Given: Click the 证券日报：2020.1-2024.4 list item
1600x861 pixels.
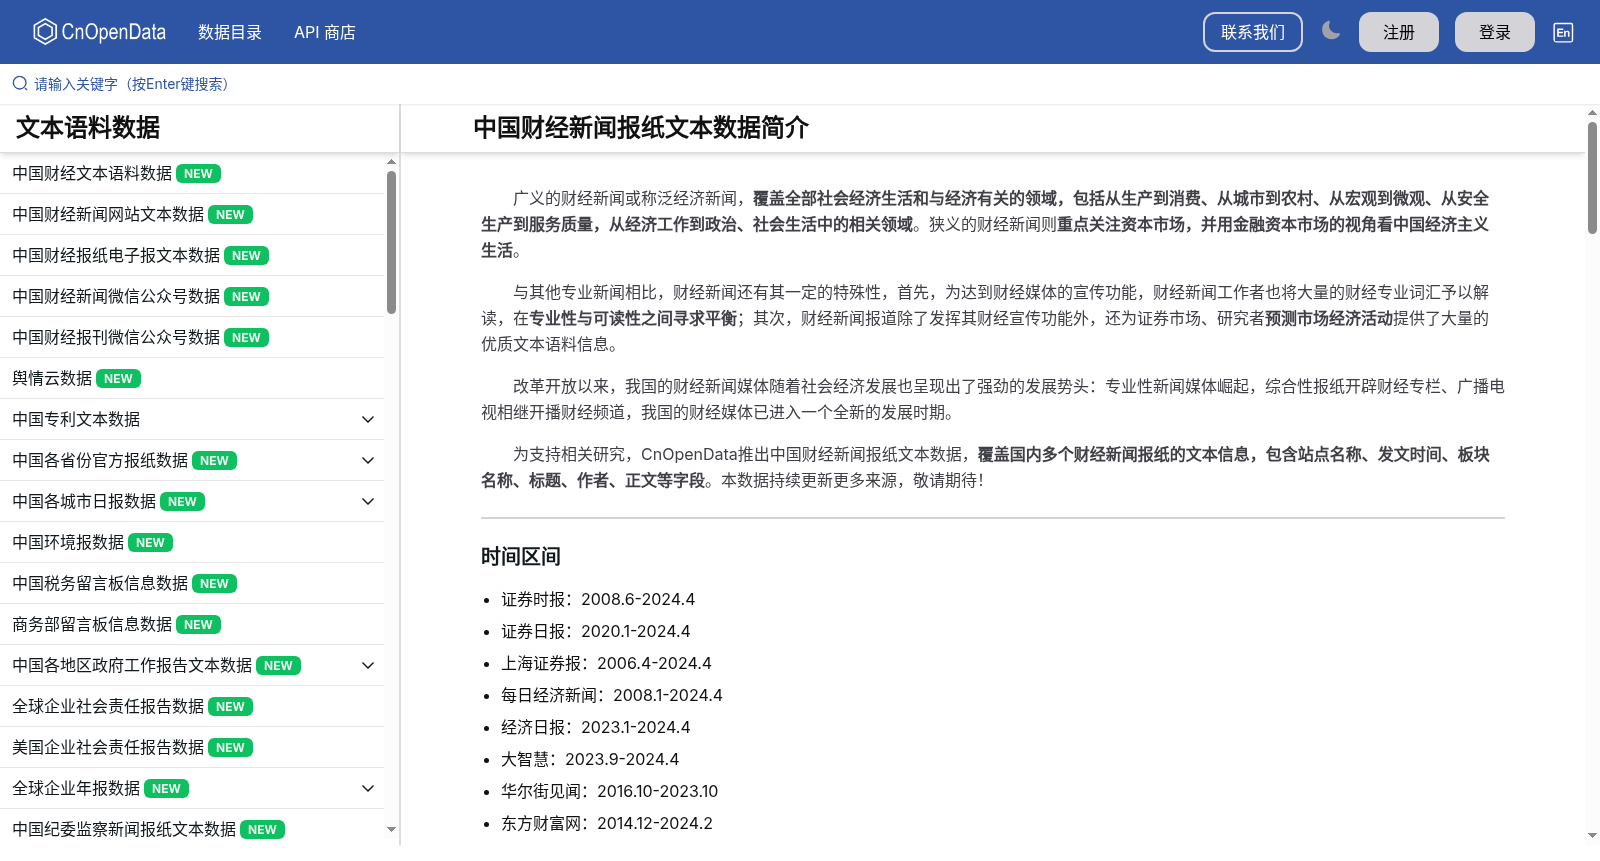Looking at the screenshot, I should [x=596, y=631].
